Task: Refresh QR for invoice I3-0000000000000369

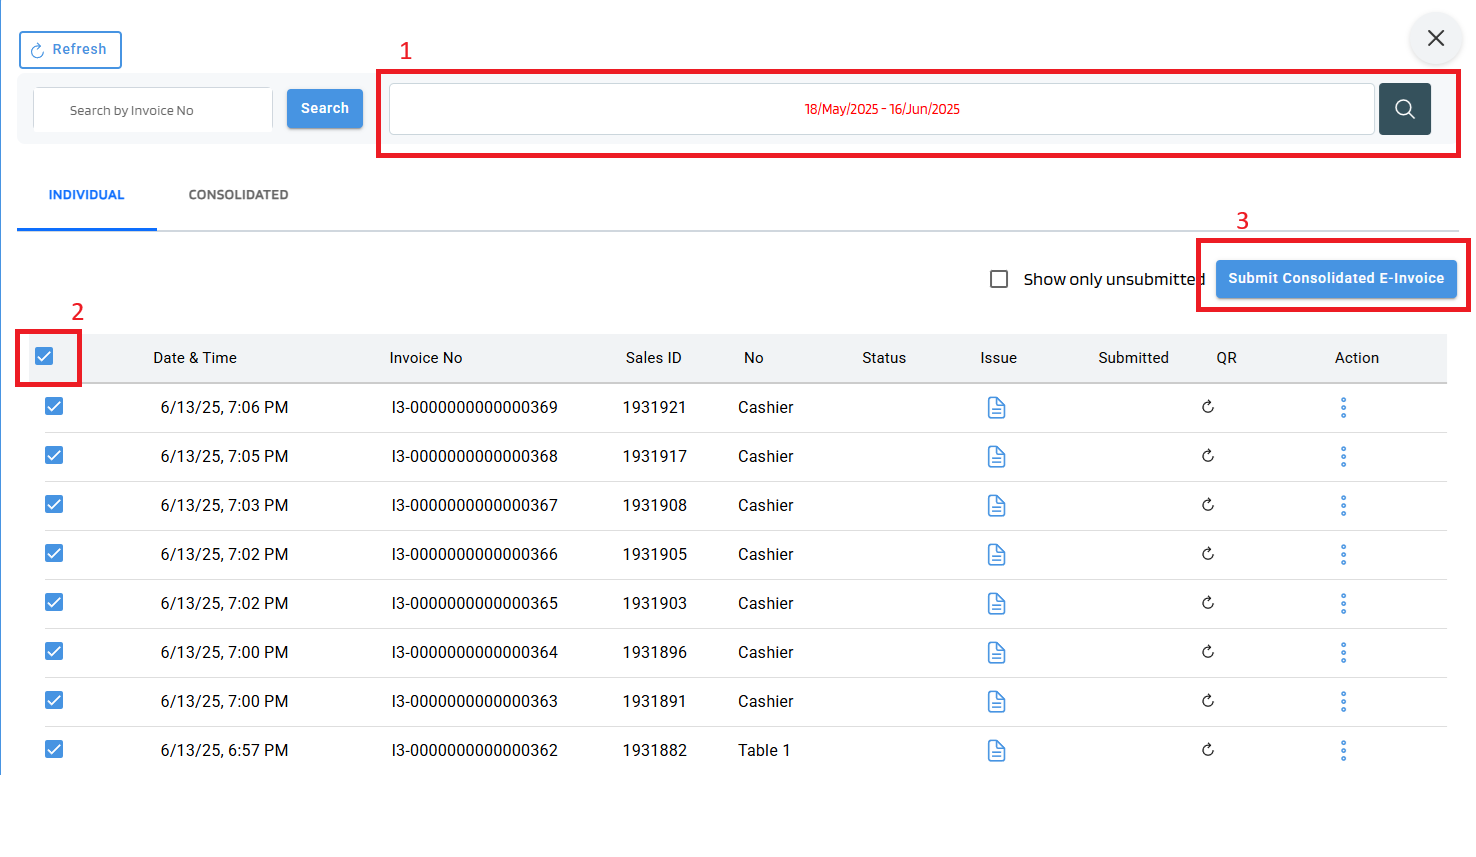Action: point(1208,406)
